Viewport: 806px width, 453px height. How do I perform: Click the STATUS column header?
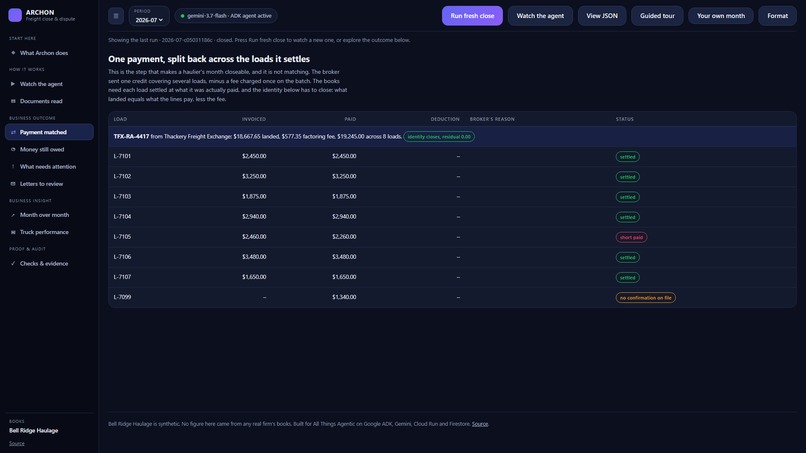pos(625,119)
